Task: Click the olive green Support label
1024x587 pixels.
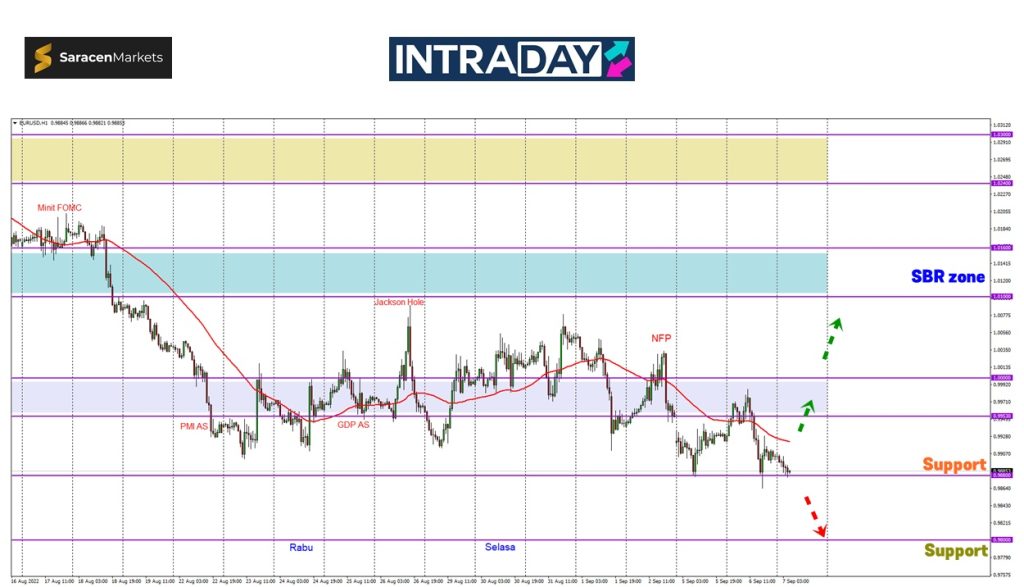Action: pyautogui.click(x=955, y=550)
